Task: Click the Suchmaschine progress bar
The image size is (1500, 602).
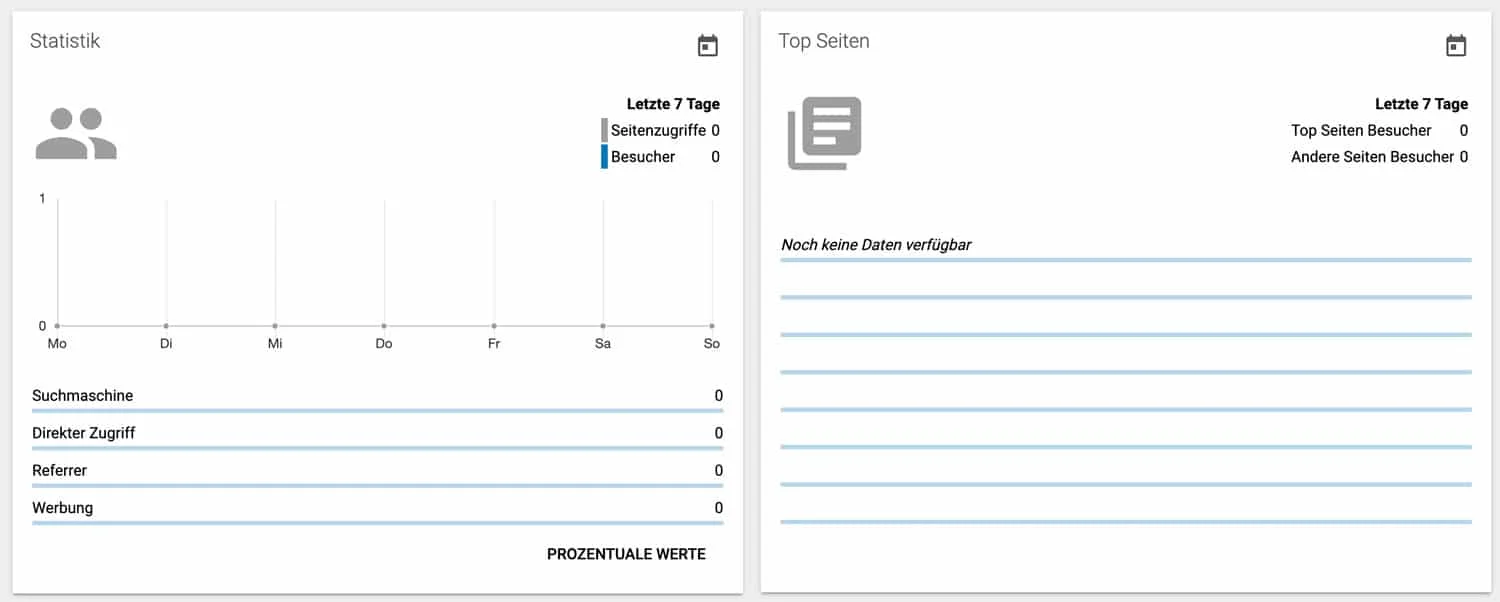Action: (x=377, y=408)
